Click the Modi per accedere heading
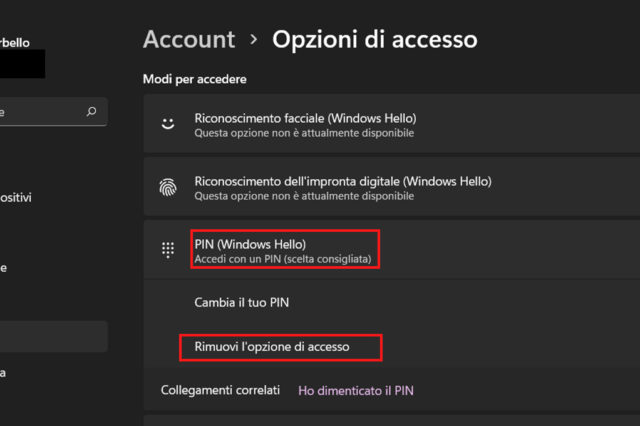Screen dimensions: 640x426 194,78
